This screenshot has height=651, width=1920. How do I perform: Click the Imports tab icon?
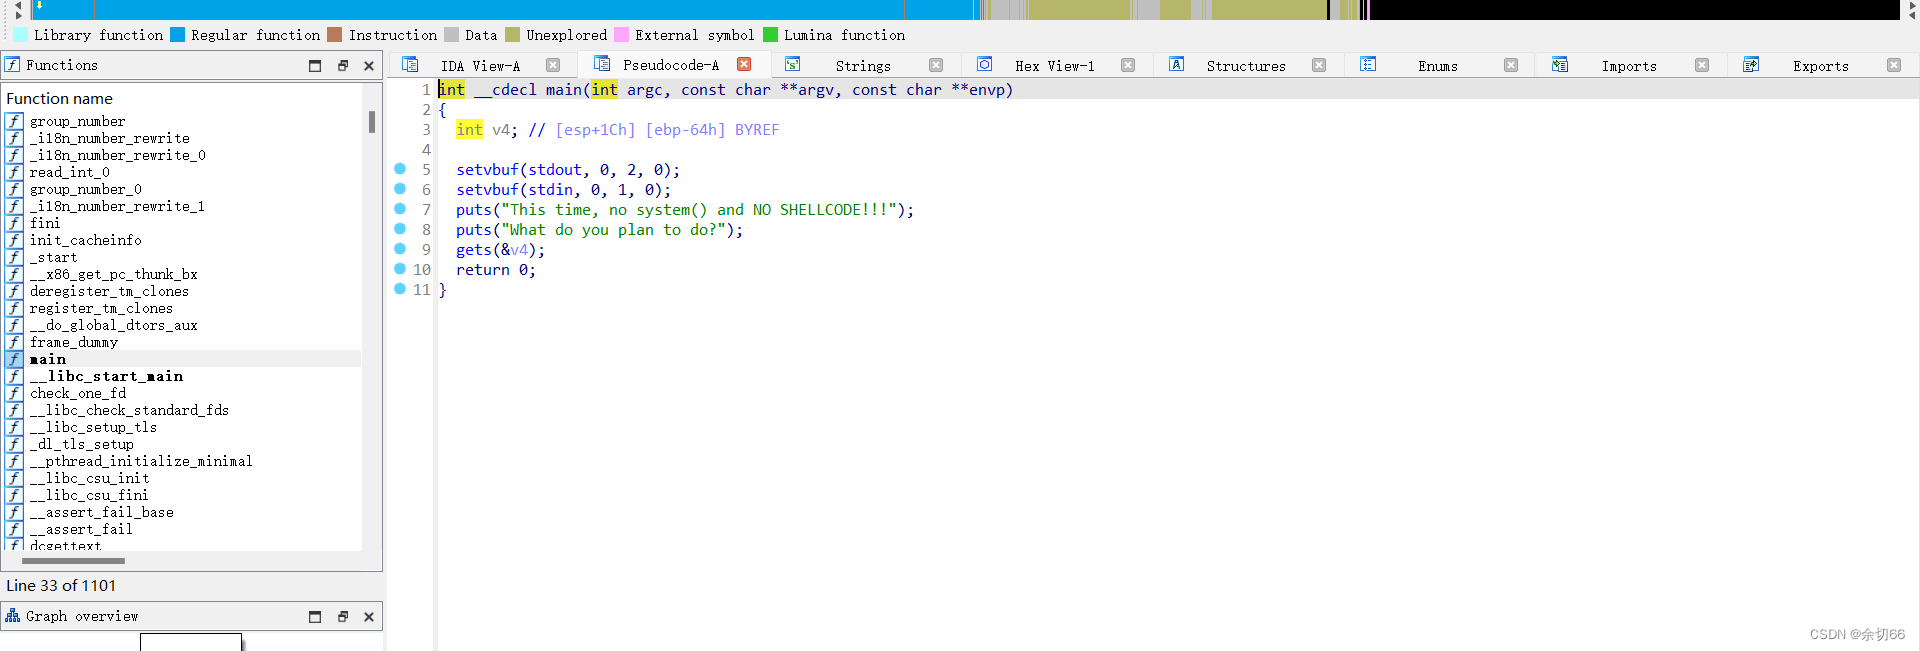(x=1560, y=64)
